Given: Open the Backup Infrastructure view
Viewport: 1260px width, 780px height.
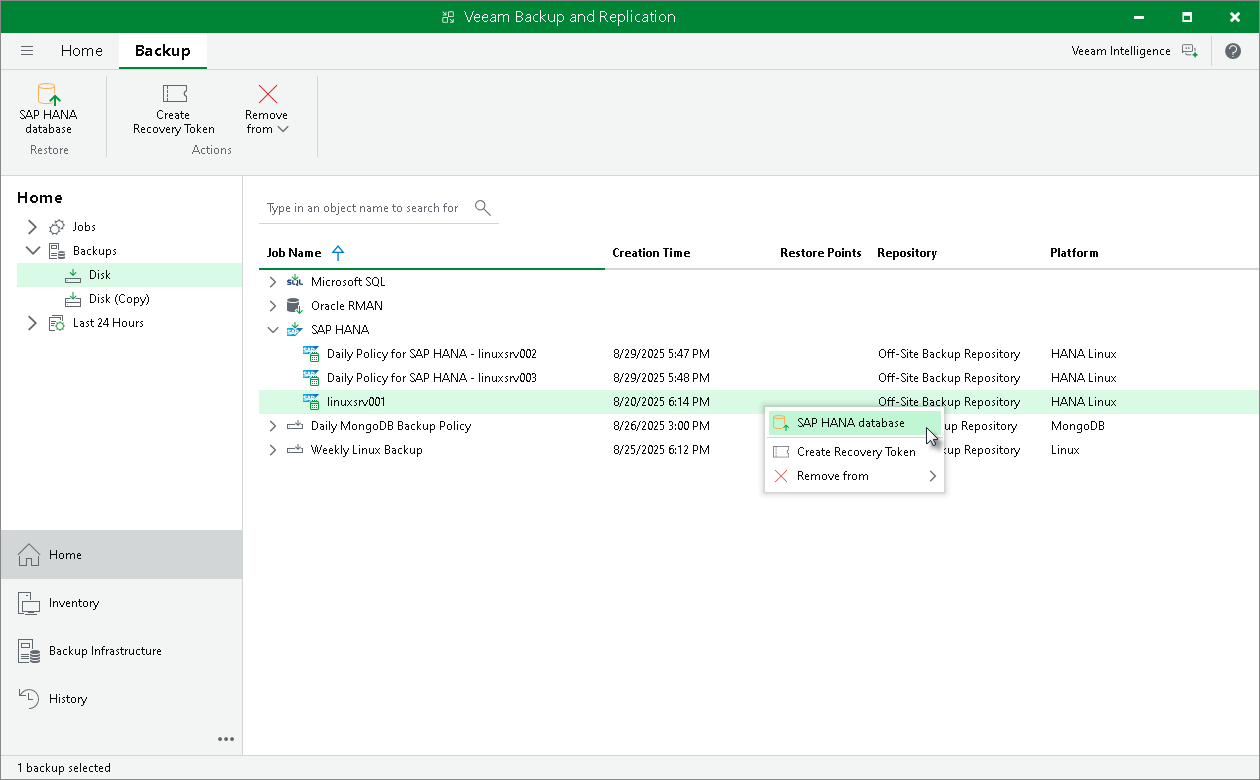Looking at the screenshot, I should click(x=105, y=651).
